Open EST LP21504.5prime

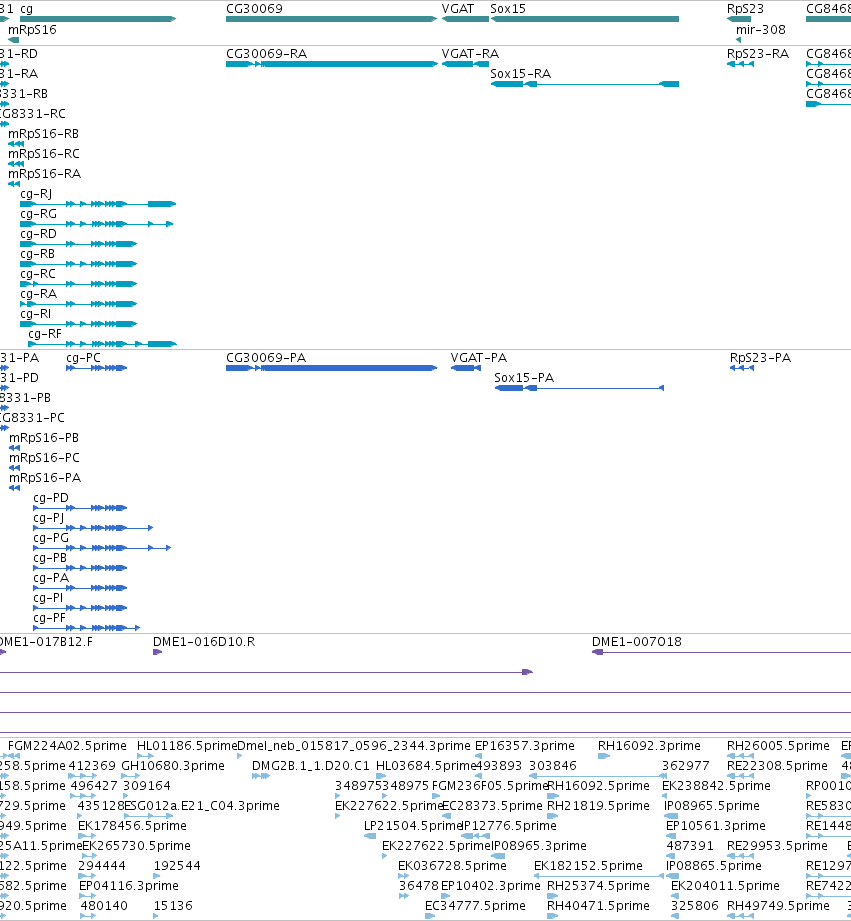(x=413, y=825)
